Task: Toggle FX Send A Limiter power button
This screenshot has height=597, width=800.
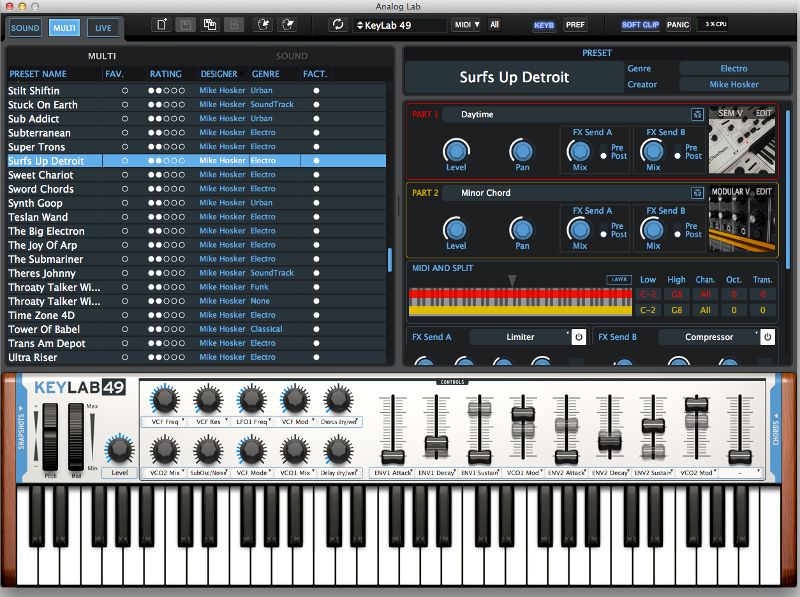Action: click(579, 337)
